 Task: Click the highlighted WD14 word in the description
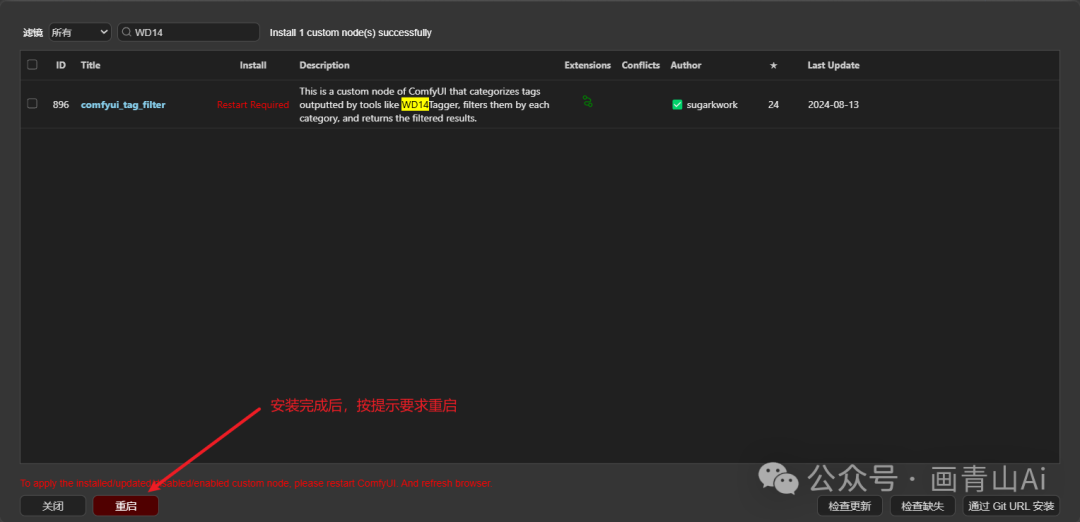pyautogui.click(x=415, y=105)
